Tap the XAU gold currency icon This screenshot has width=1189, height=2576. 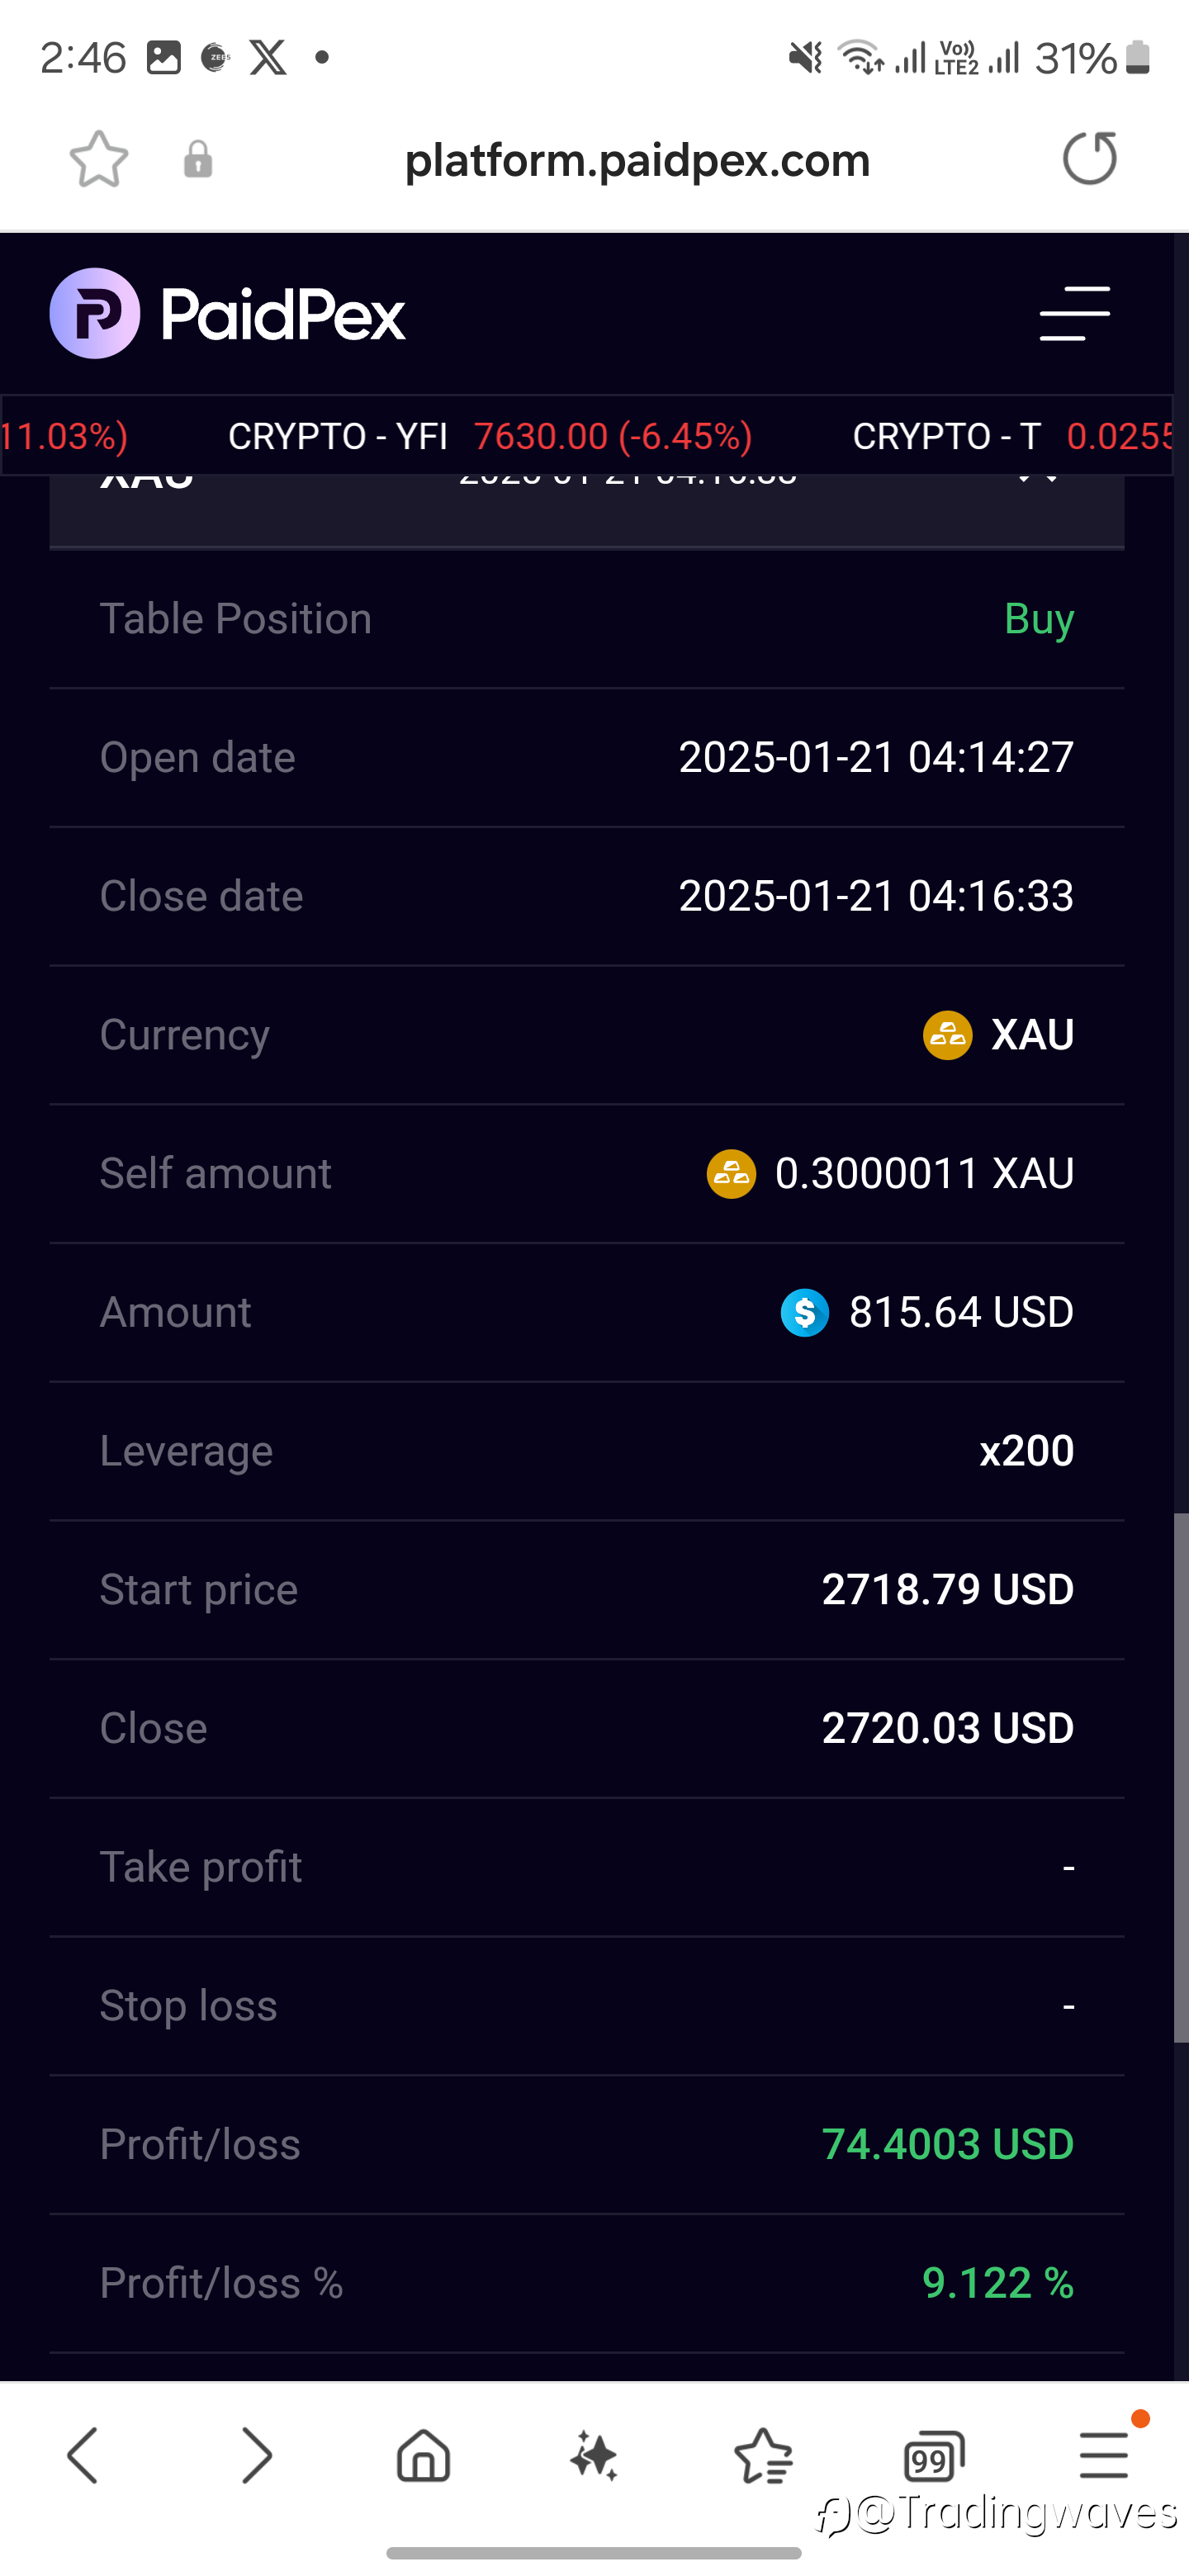pyautogui.click(x=947, y=1034)
